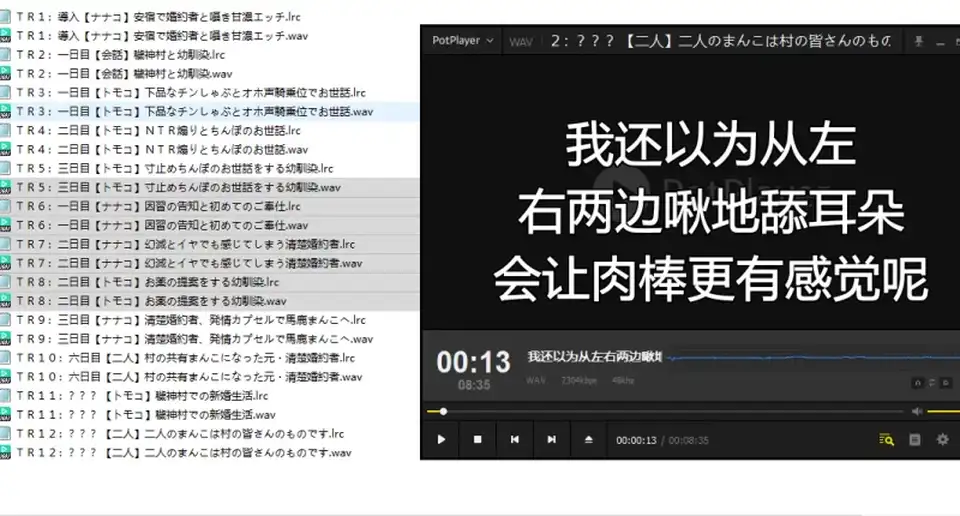Select the TR12 .lrc file name
This screenshot has width=960, height=516.
point(180,433)
